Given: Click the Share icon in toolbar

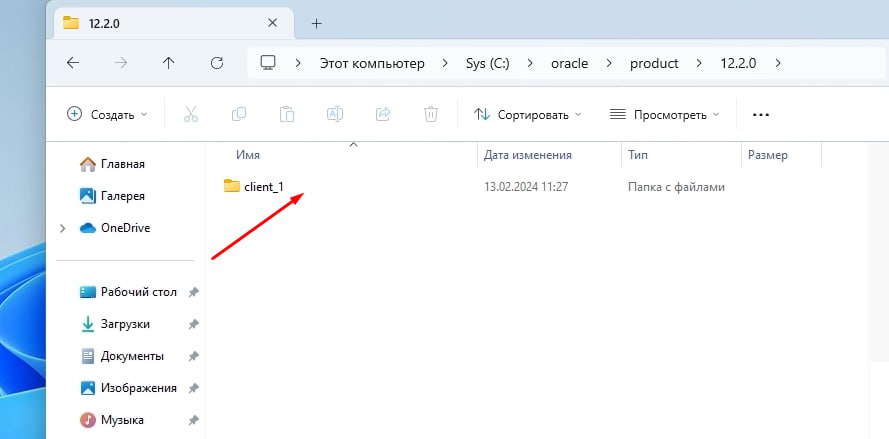Looking at the screenshot, I should 383,115.
